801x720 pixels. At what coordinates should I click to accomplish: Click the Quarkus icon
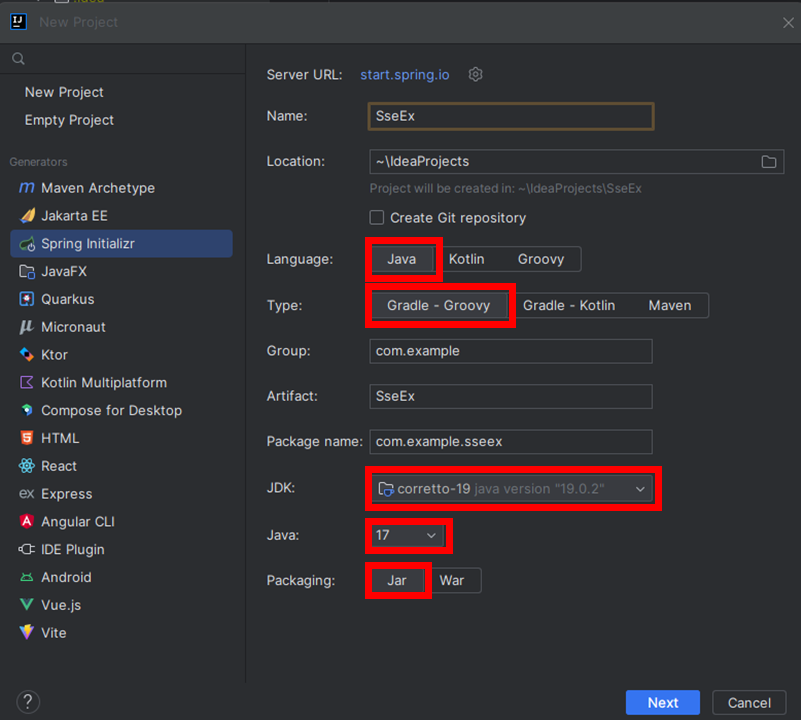pos(27,299)
